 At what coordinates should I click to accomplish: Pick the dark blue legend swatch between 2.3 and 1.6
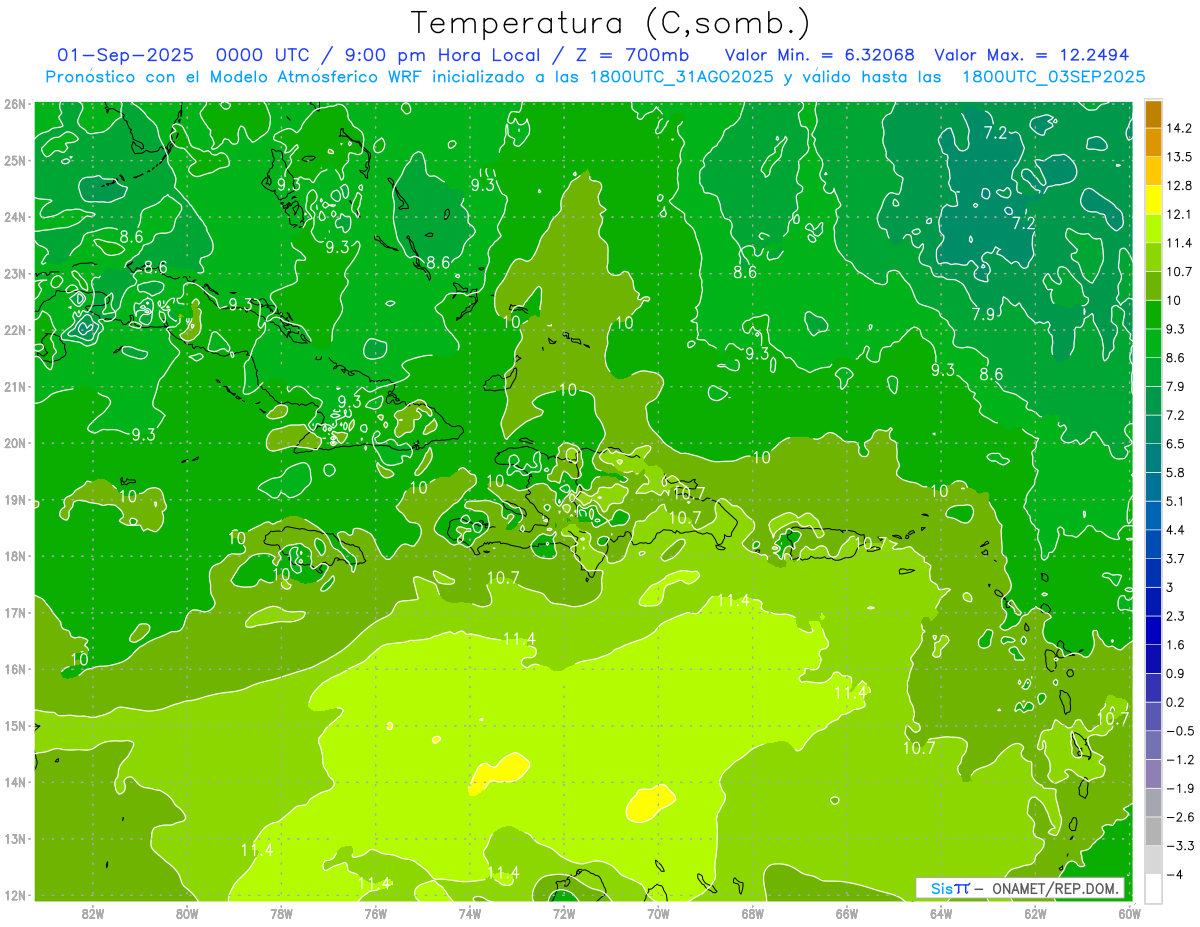coord(1153,630)
